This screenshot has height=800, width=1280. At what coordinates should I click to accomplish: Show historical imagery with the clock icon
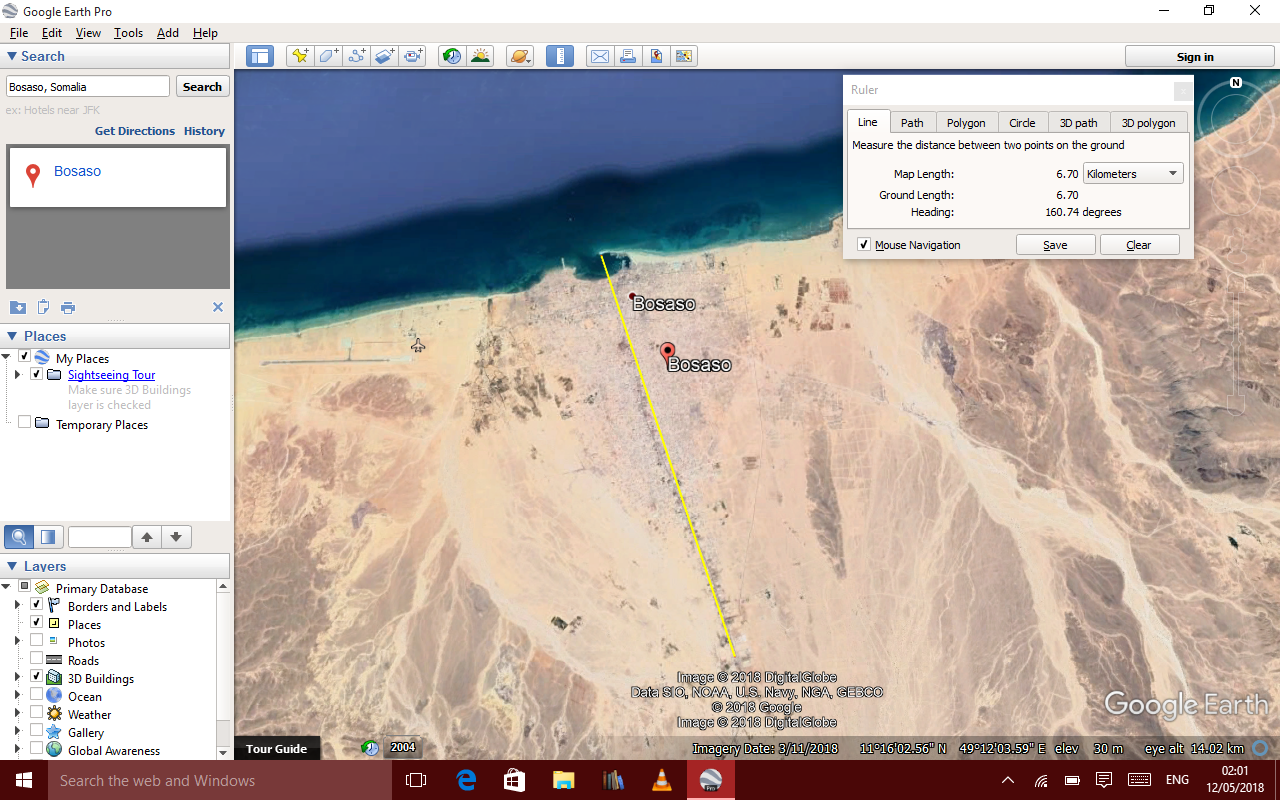452,57
